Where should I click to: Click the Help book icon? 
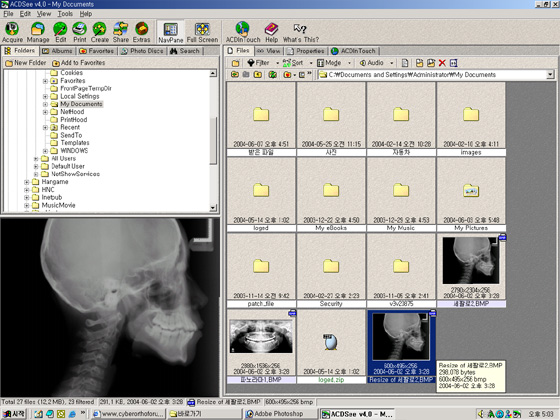pos(271,32)
